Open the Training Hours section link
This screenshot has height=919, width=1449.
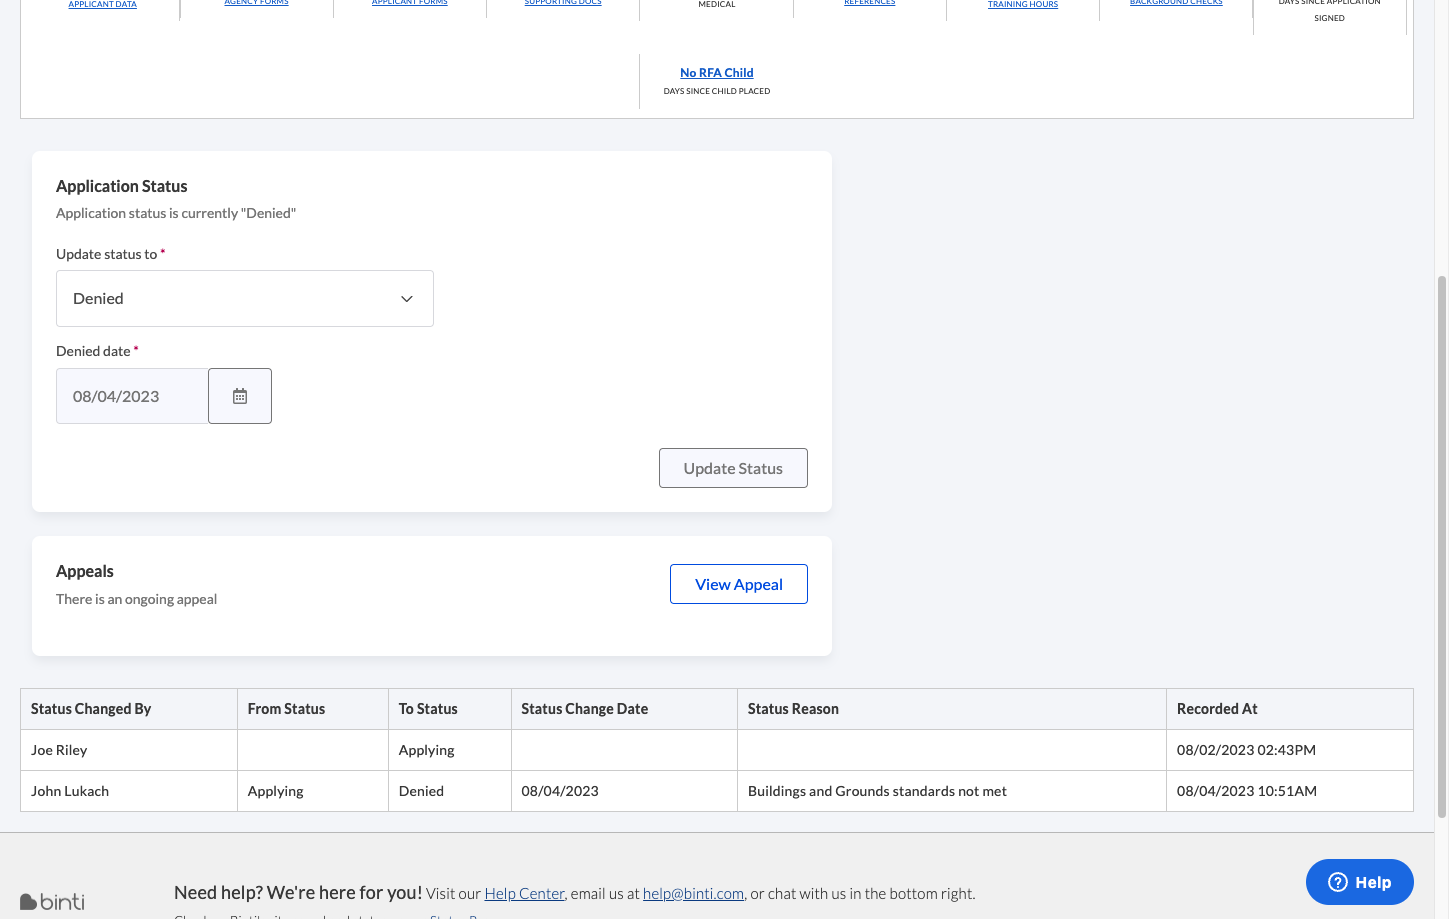pyautogui.click(x=1023, y=4)
